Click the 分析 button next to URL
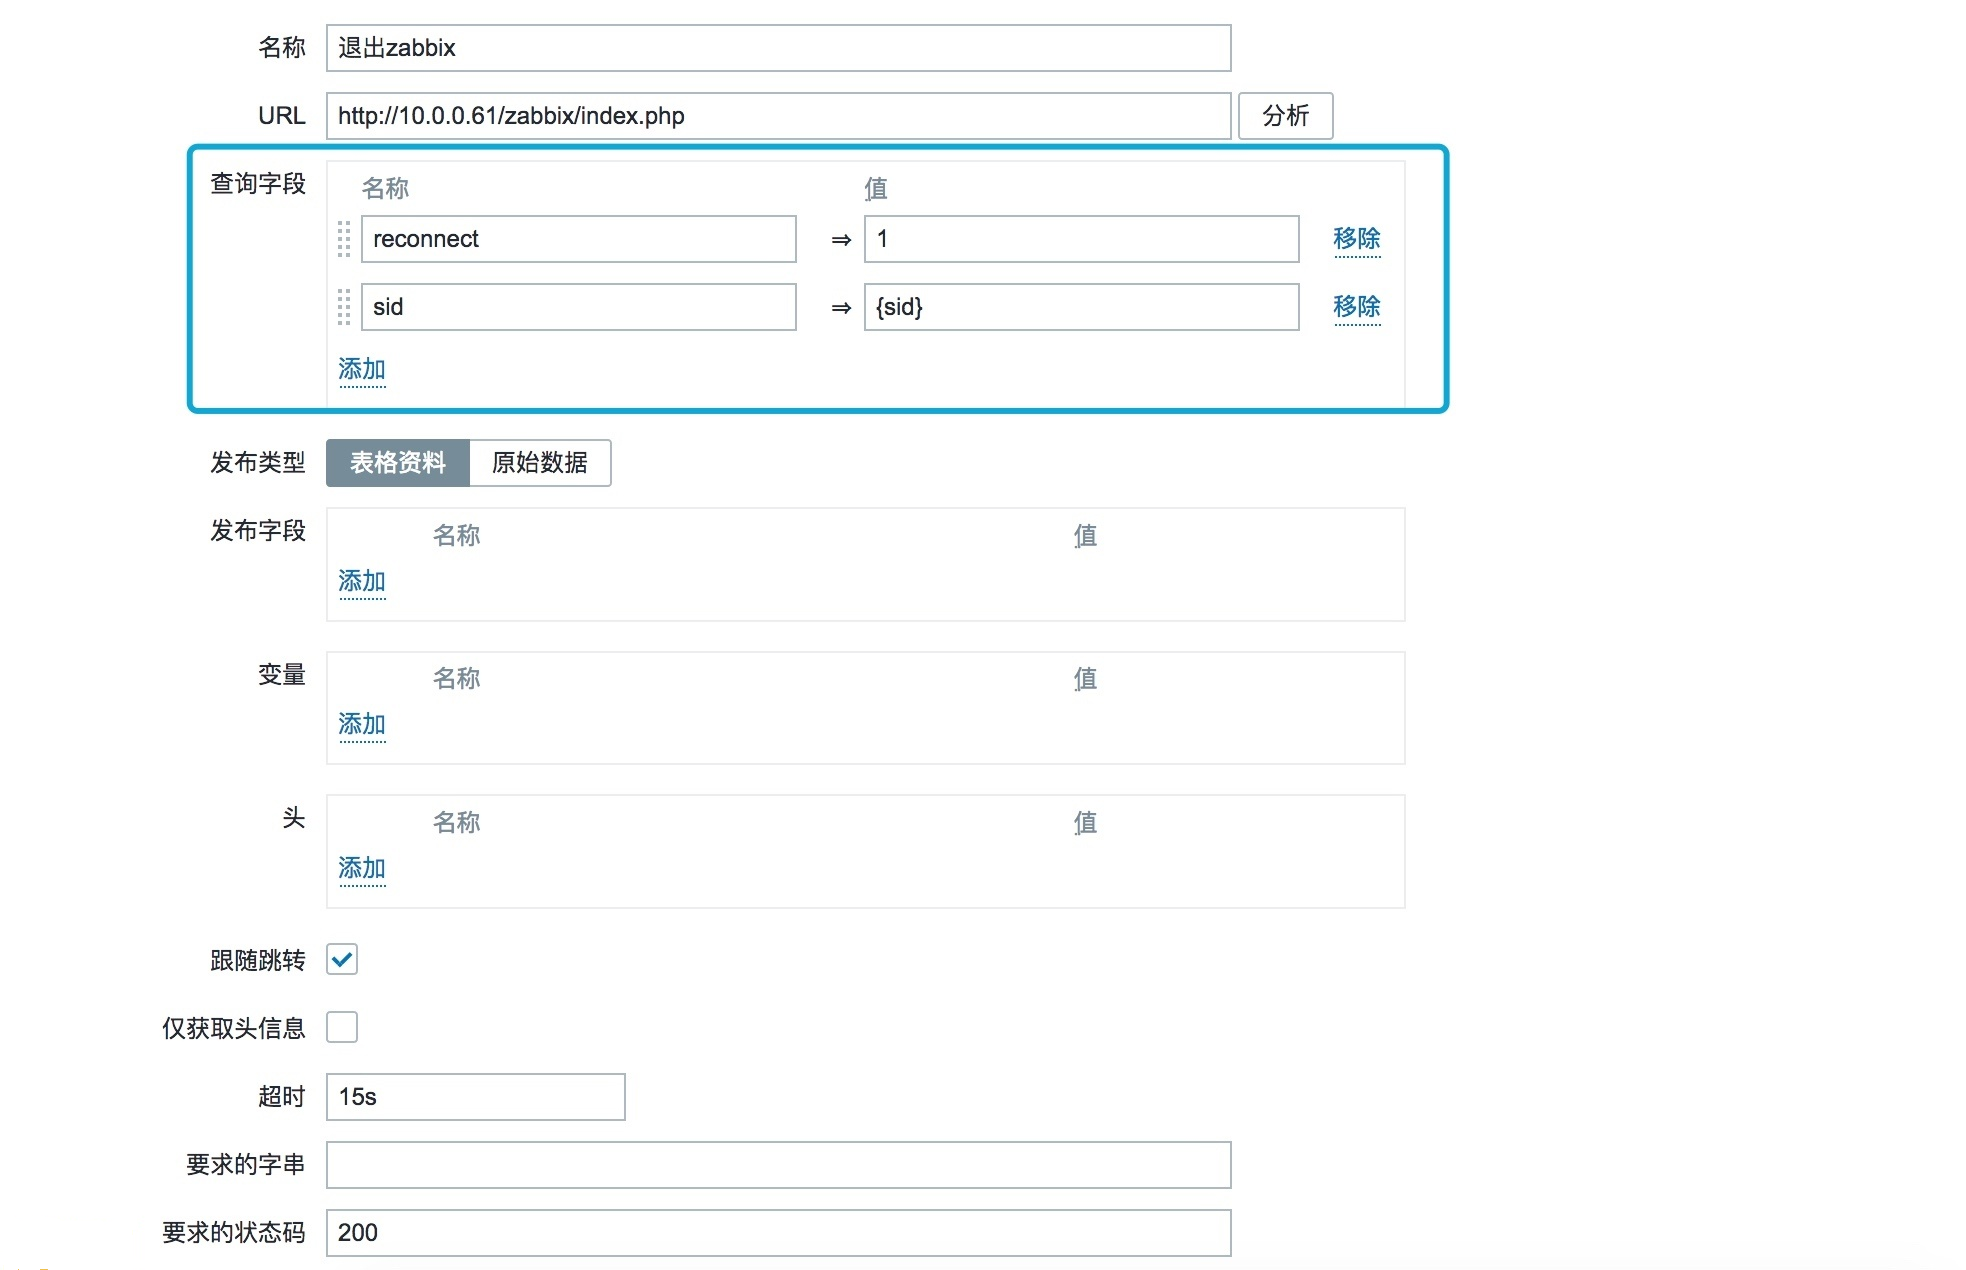The image size is (1966, 1270). coord(1285,116)
